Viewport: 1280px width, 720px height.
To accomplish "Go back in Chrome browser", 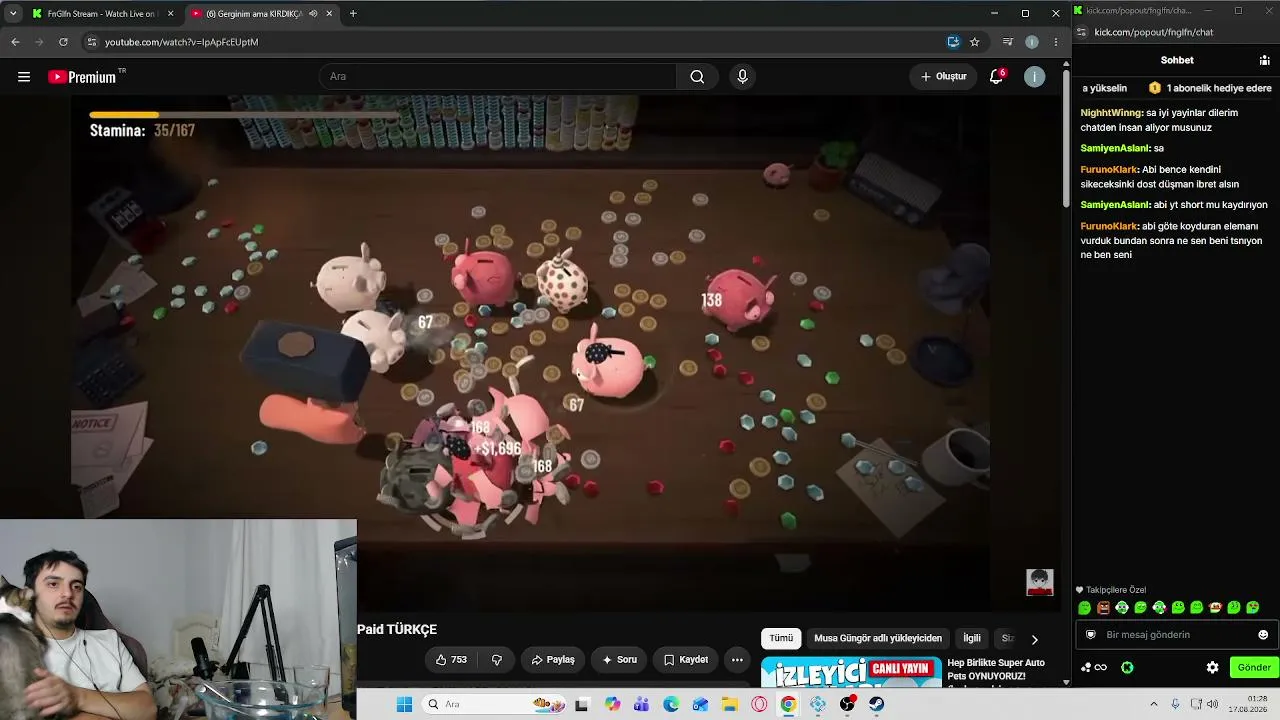I will click(15, 42).
